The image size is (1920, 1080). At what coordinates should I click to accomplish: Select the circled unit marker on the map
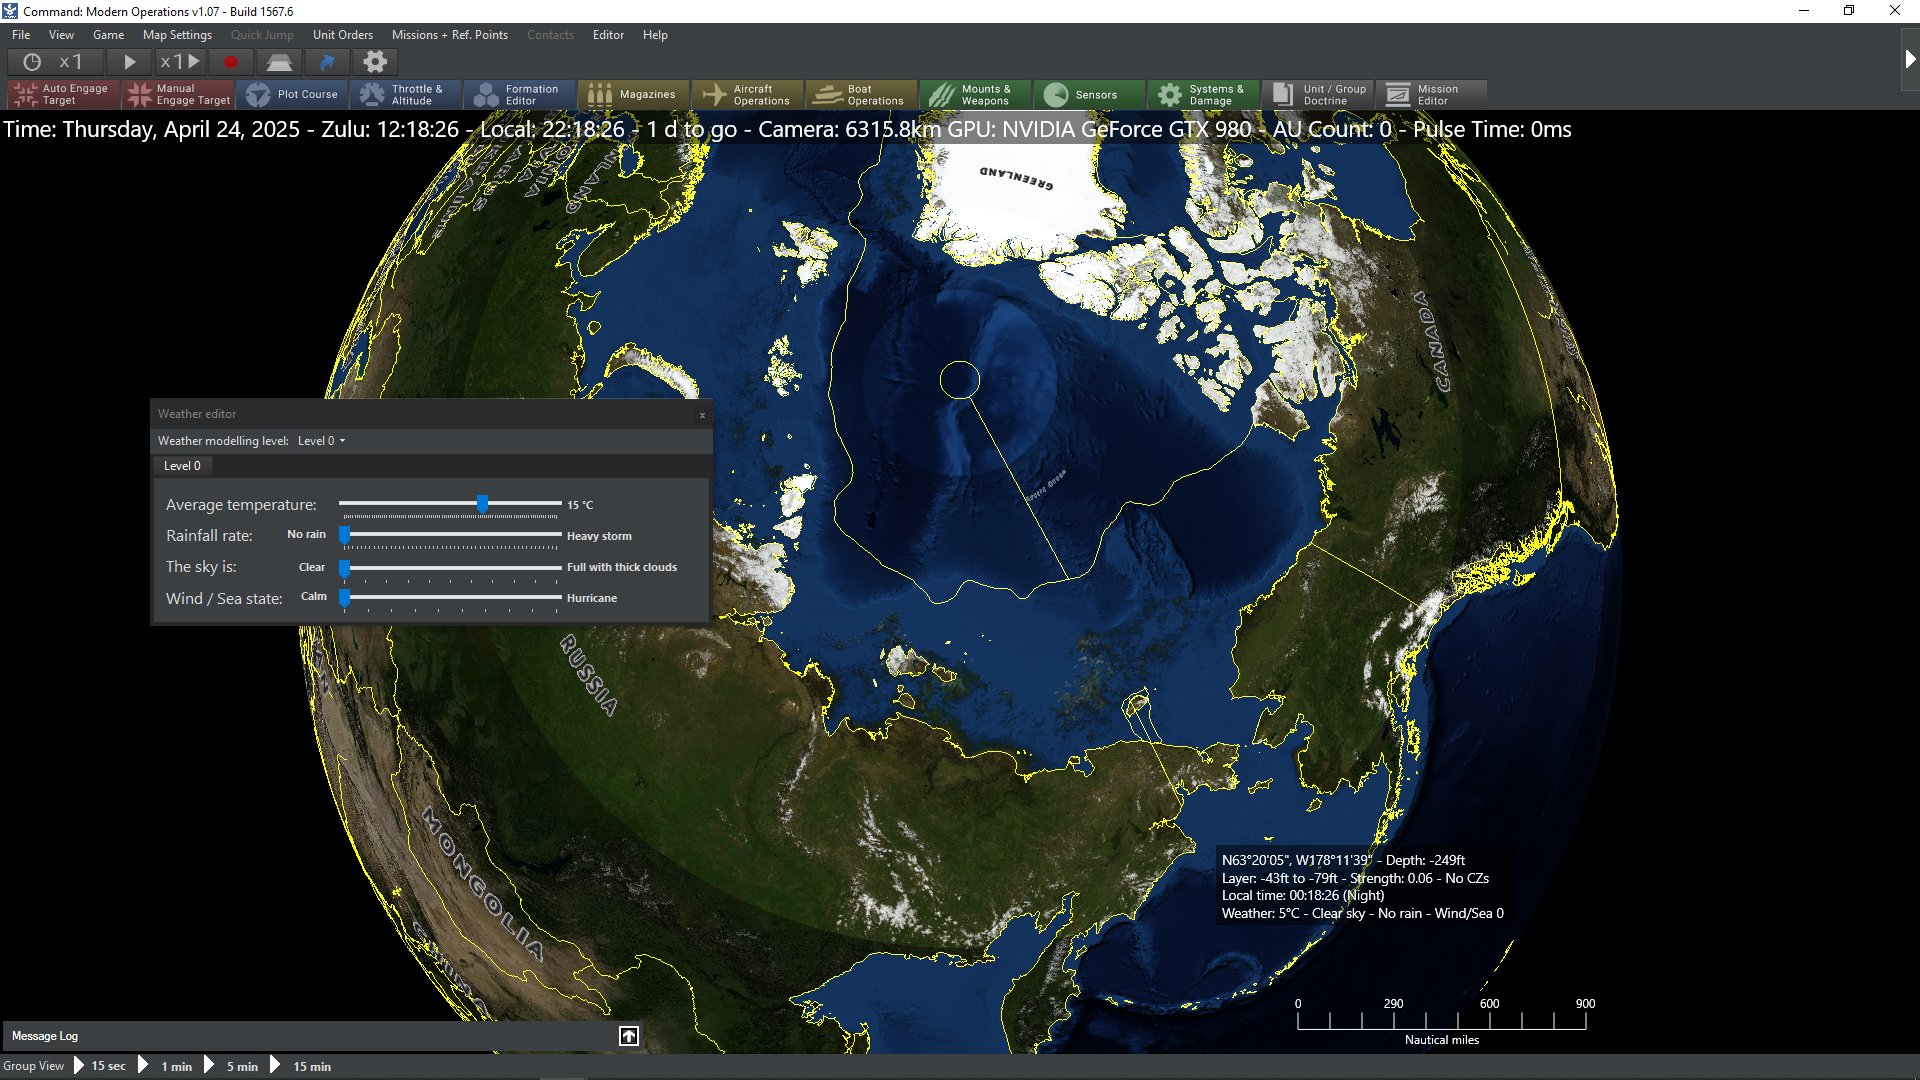tap(960, 380)
